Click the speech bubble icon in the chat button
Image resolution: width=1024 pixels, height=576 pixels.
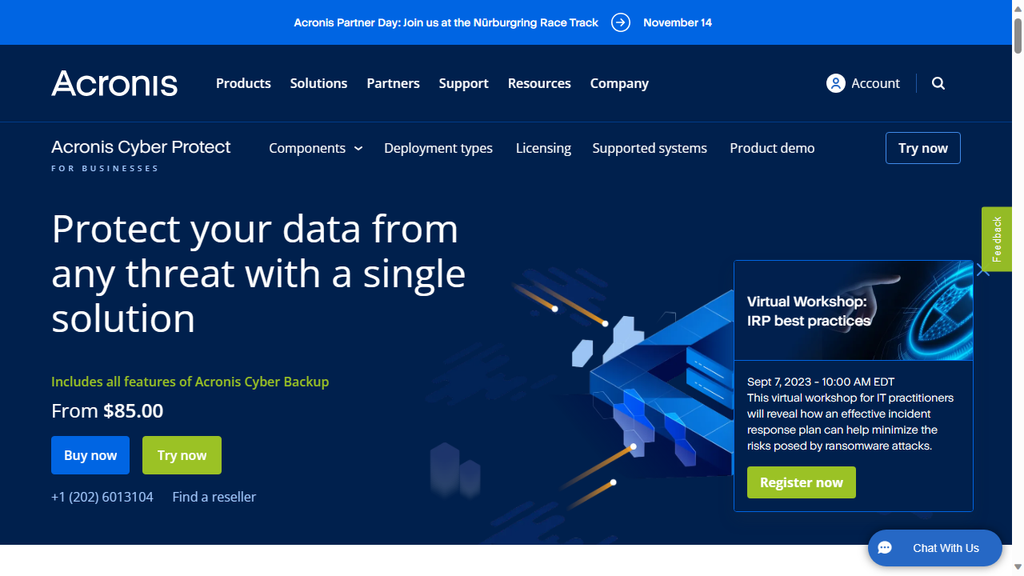pos(884,548)
